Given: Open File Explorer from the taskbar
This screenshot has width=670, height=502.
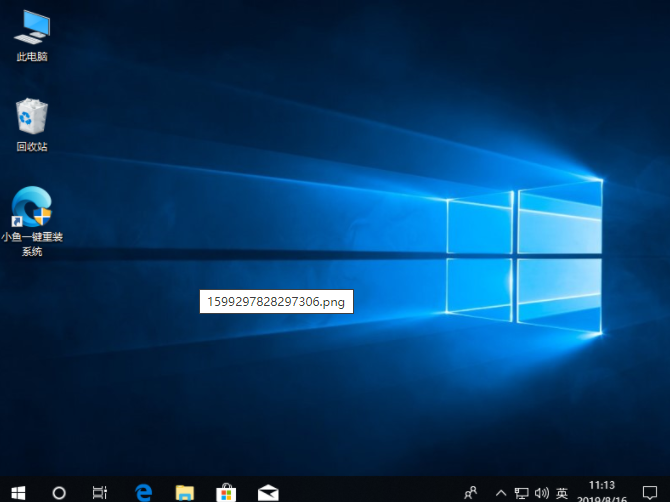Looking at the screenshot, I should (185, 492).
